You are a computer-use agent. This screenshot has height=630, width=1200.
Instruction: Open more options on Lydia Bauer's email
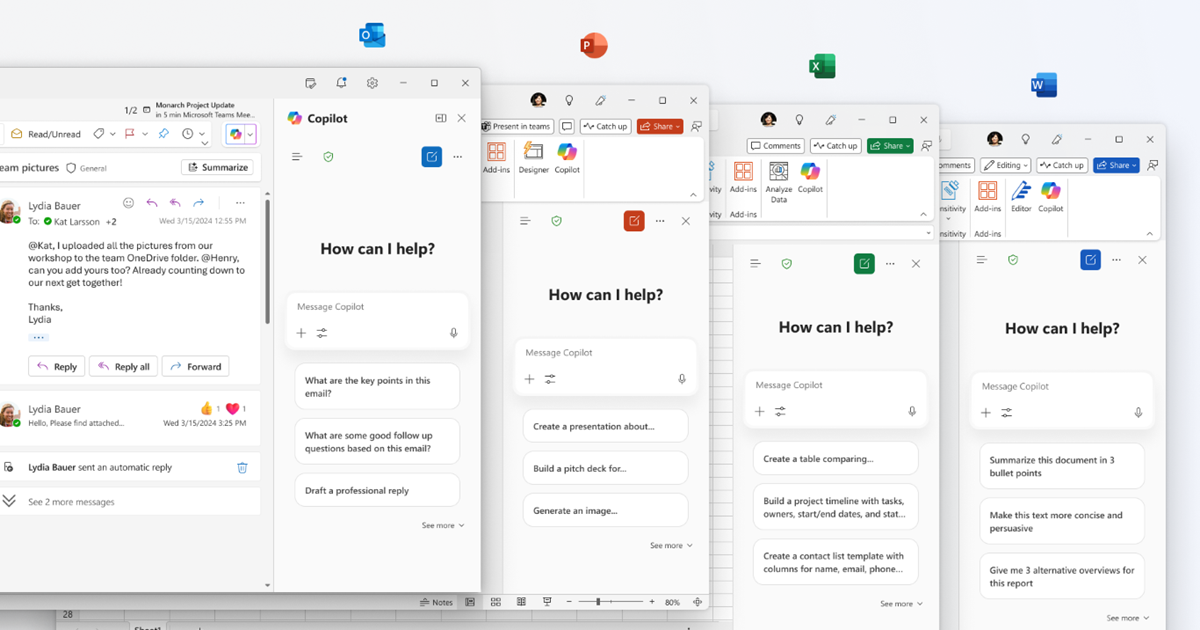coord(239,203)
